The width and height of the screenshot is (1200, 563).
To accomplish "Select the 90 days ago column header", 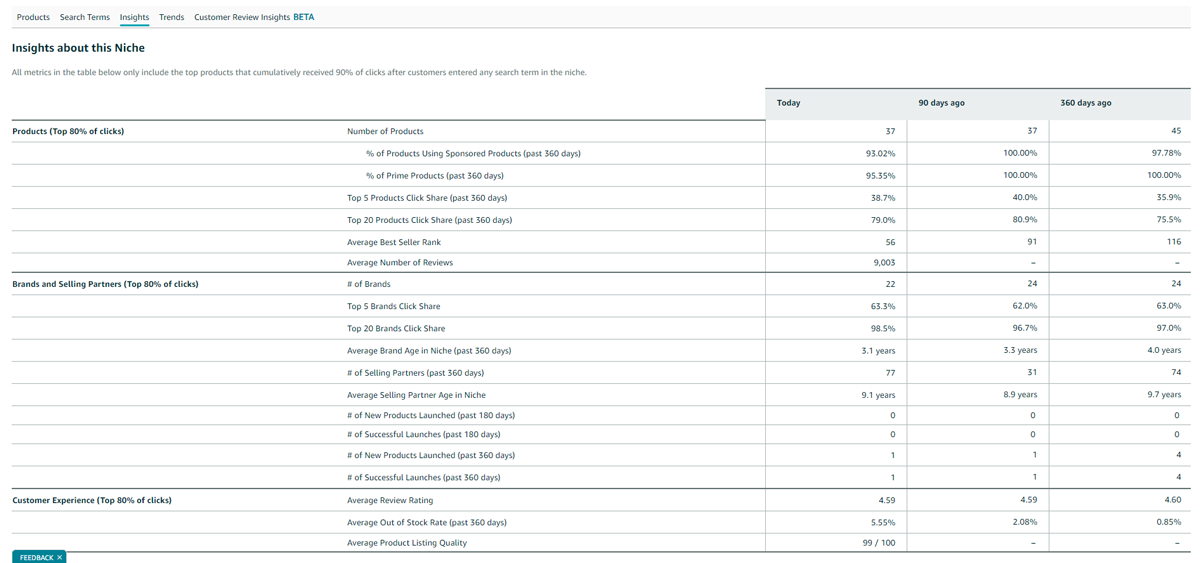I will coord(941,103).
